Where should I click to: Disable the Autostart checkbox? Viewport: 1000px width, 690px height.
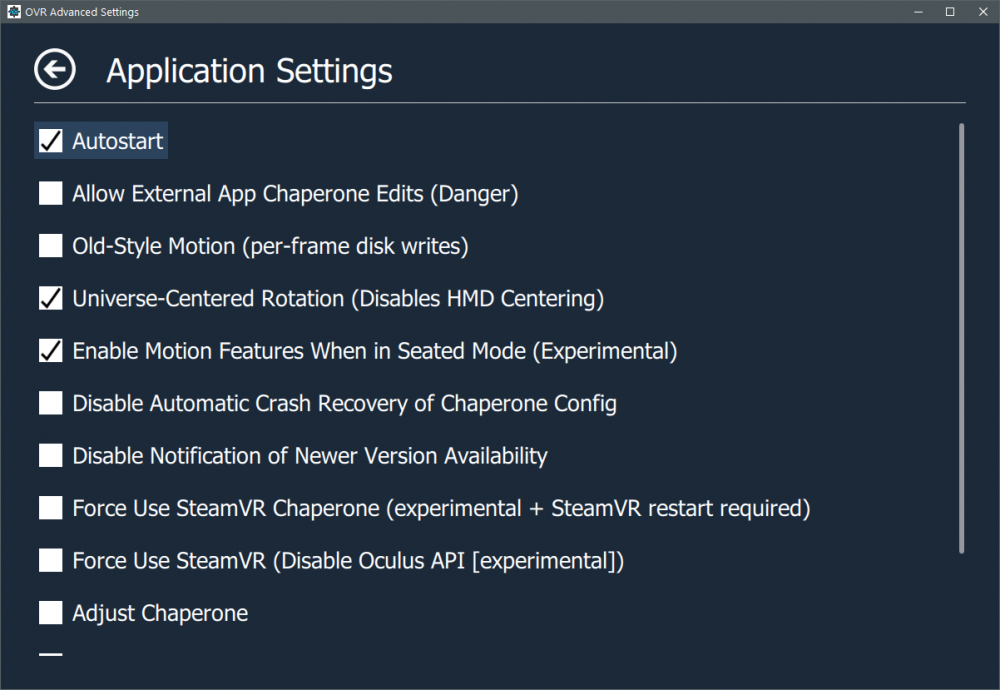coord(51,141)
